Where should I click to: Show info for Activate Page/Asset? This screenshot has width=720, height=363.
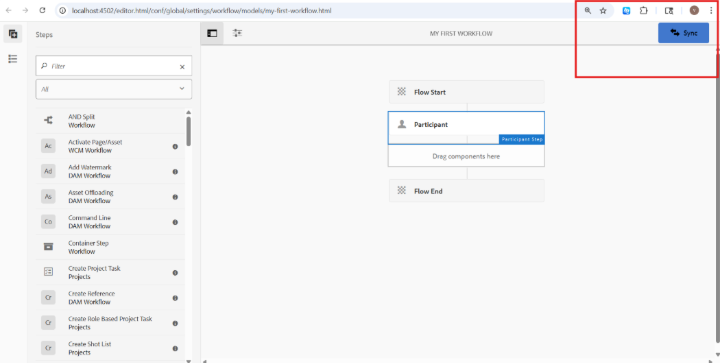(x=175, y=146)
